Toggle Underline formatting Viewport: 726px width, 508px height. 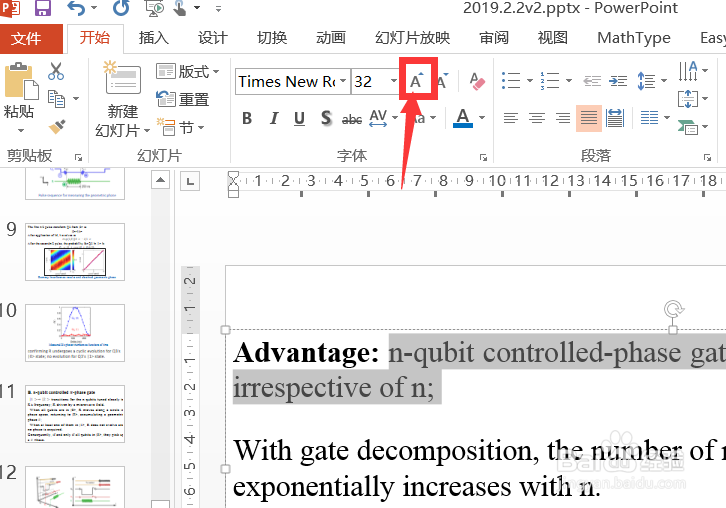click(300, 119)
